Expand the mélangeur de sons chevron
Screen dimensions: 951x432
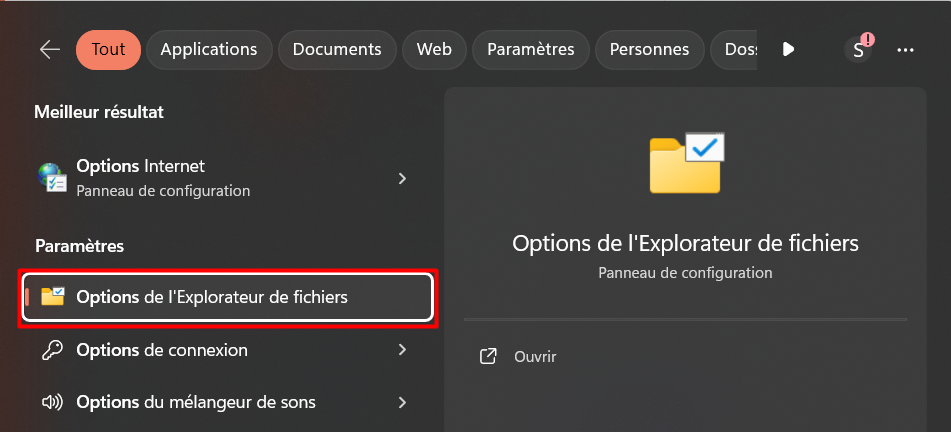point(402,403)
